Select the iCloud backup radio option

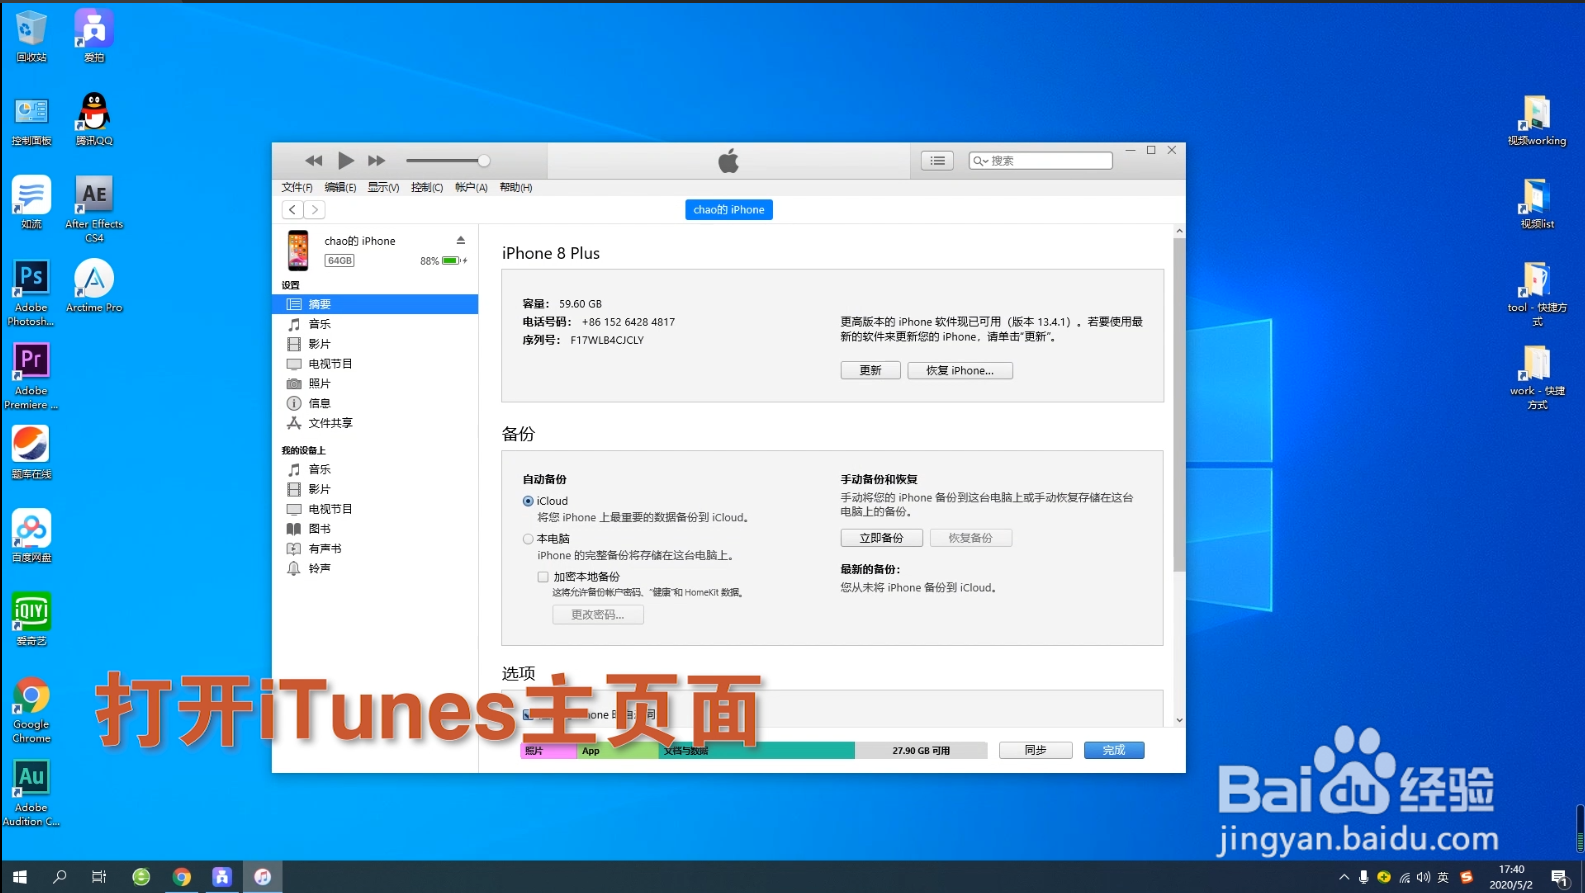(x=528, y=501)
